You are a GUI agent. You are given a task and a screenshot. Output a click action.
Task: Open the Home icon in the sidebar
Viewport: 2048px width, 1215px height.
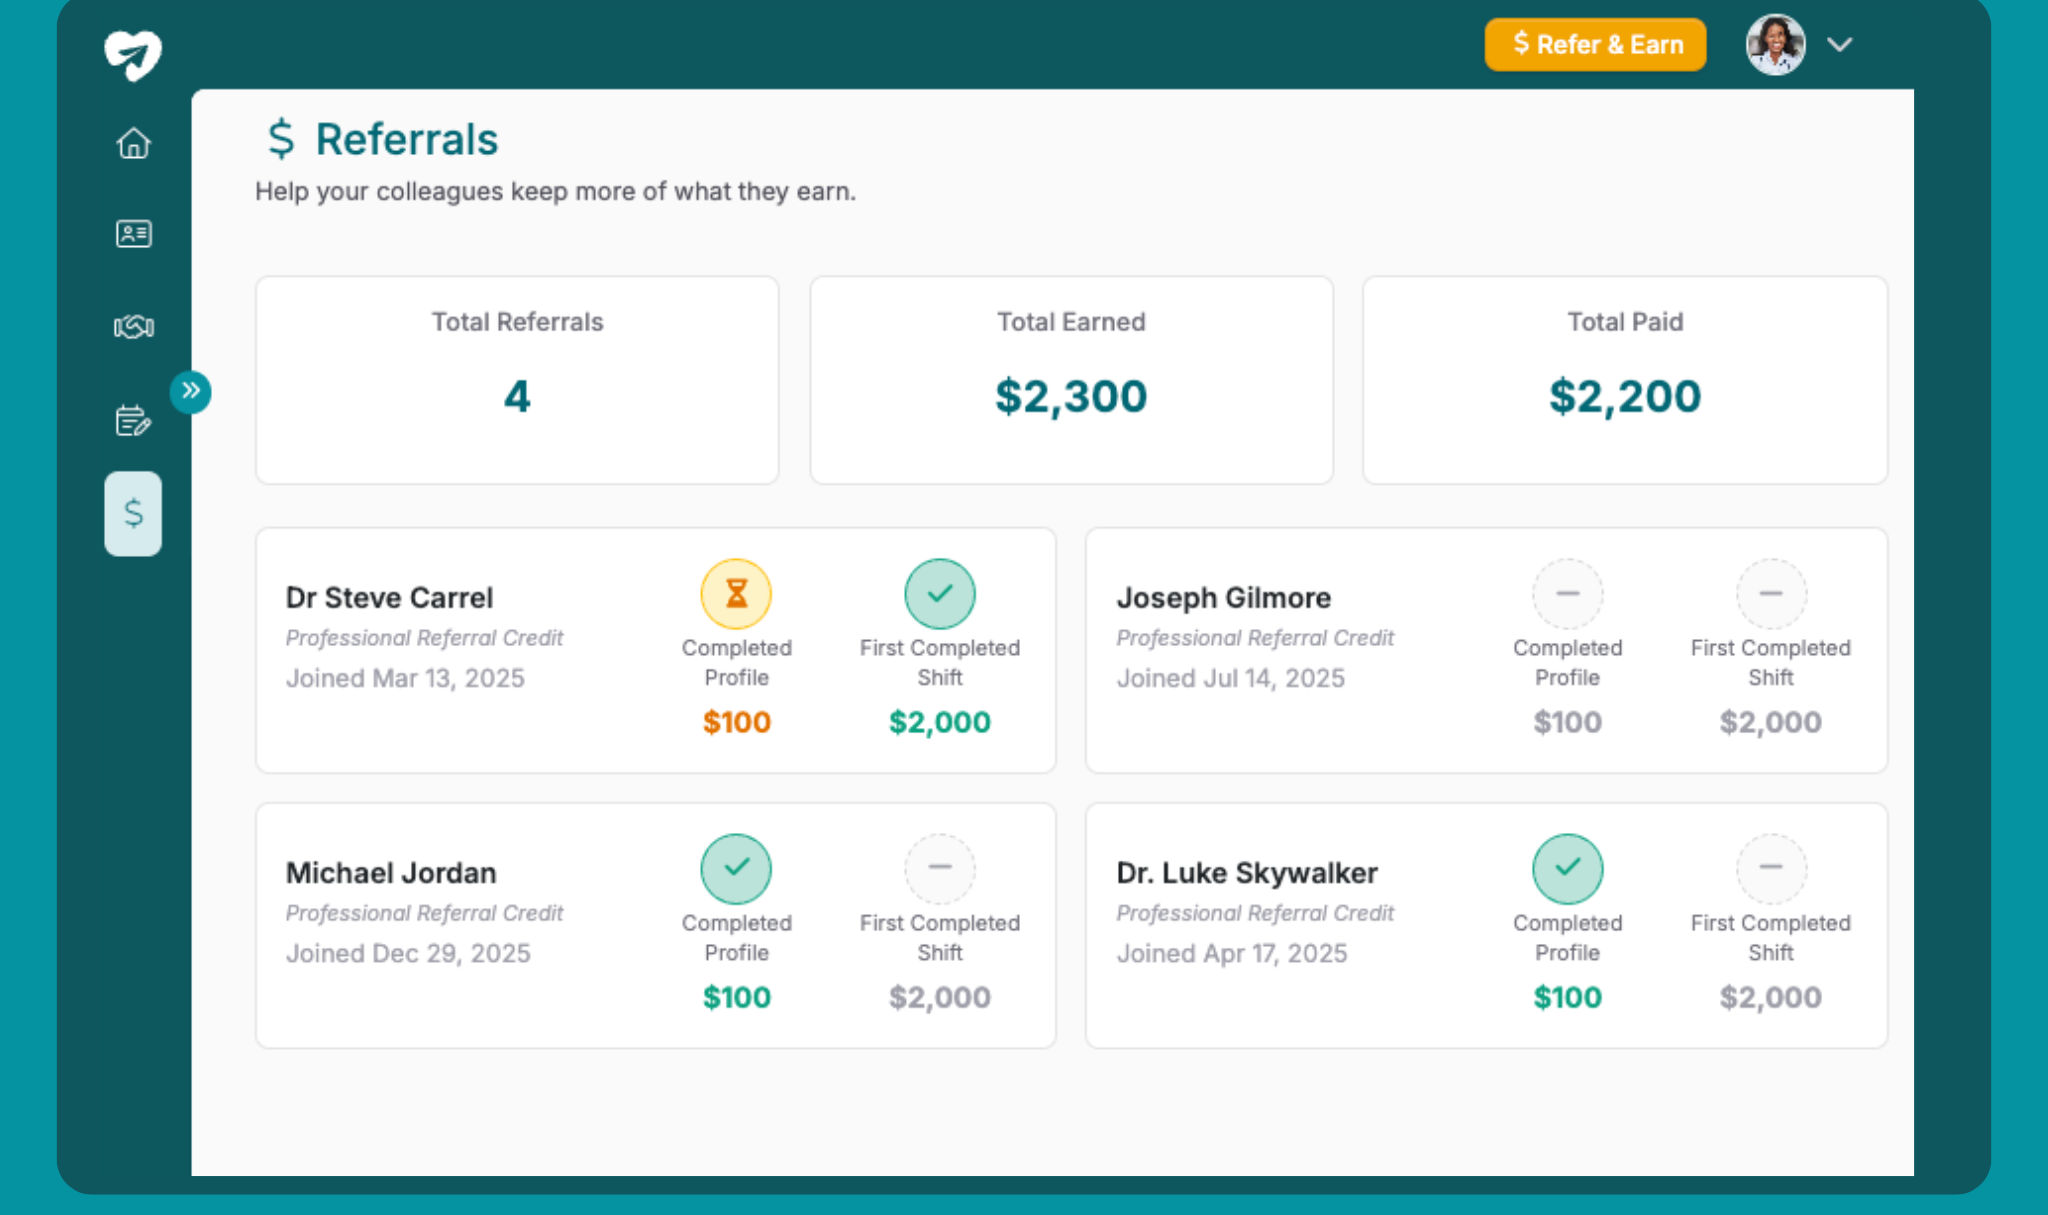pyautogui.click(x=133, y=143)
